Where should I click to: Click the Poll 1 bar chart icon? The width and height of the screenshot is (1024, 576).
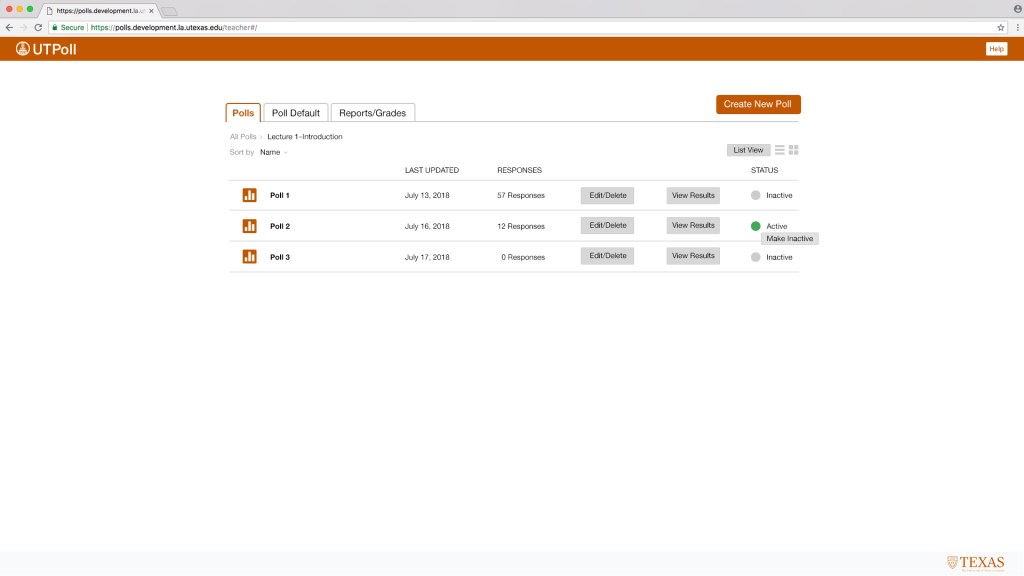(x=249, y=195)
